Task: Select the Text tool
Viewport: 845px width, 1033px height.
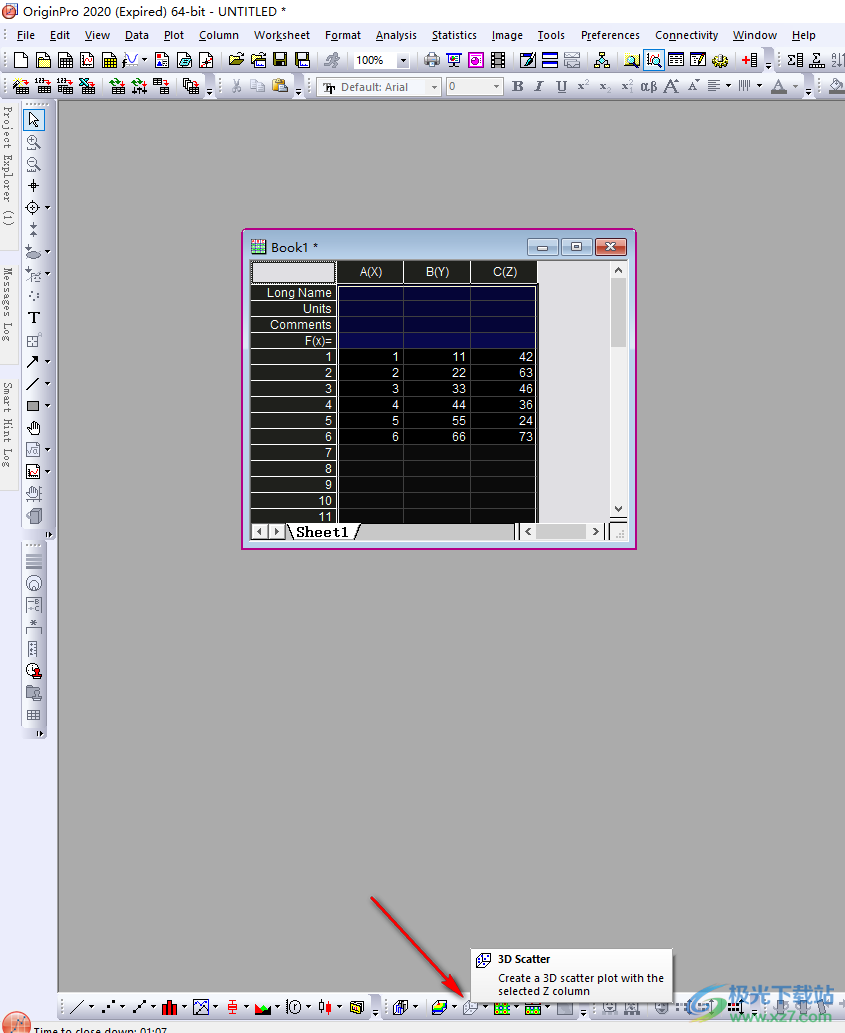Action: pos(34,318)
